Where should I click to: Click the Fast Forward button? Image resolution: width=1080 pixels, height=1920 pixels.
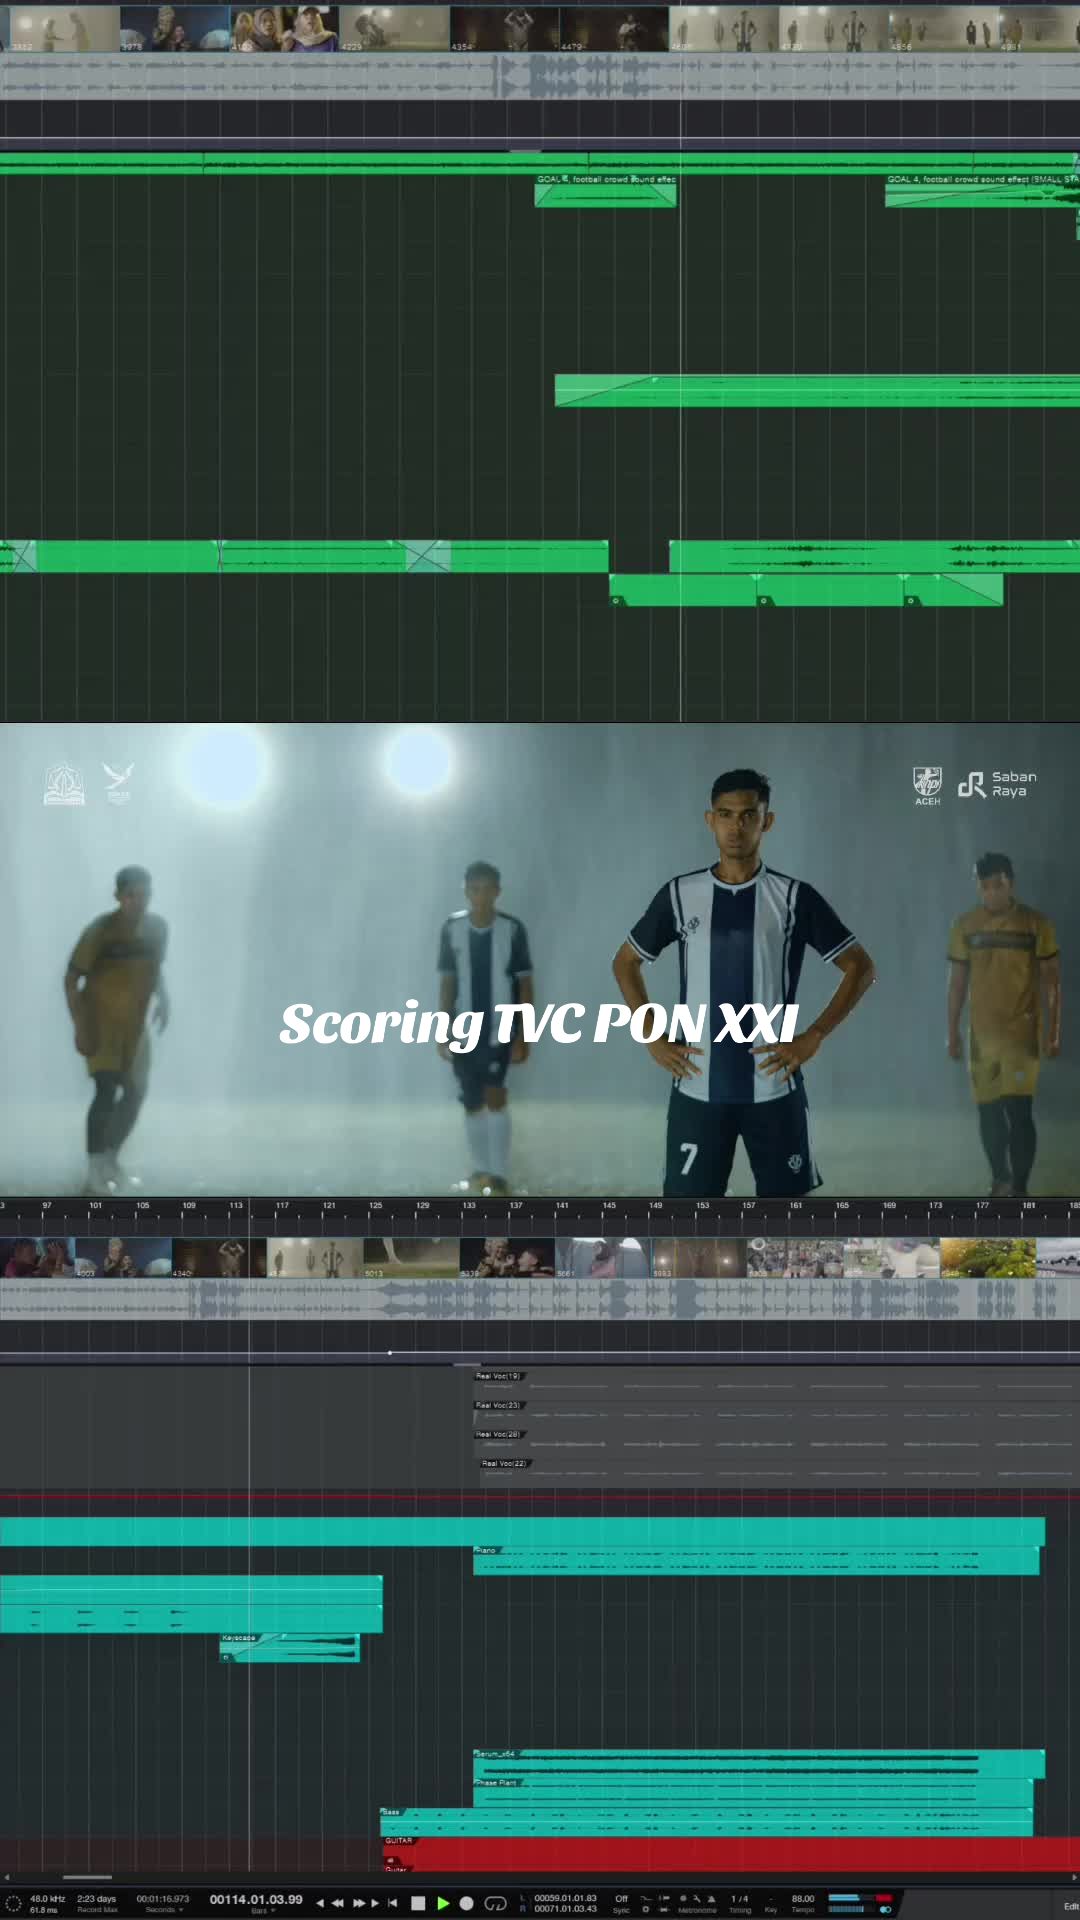[x=359, y=1903]
